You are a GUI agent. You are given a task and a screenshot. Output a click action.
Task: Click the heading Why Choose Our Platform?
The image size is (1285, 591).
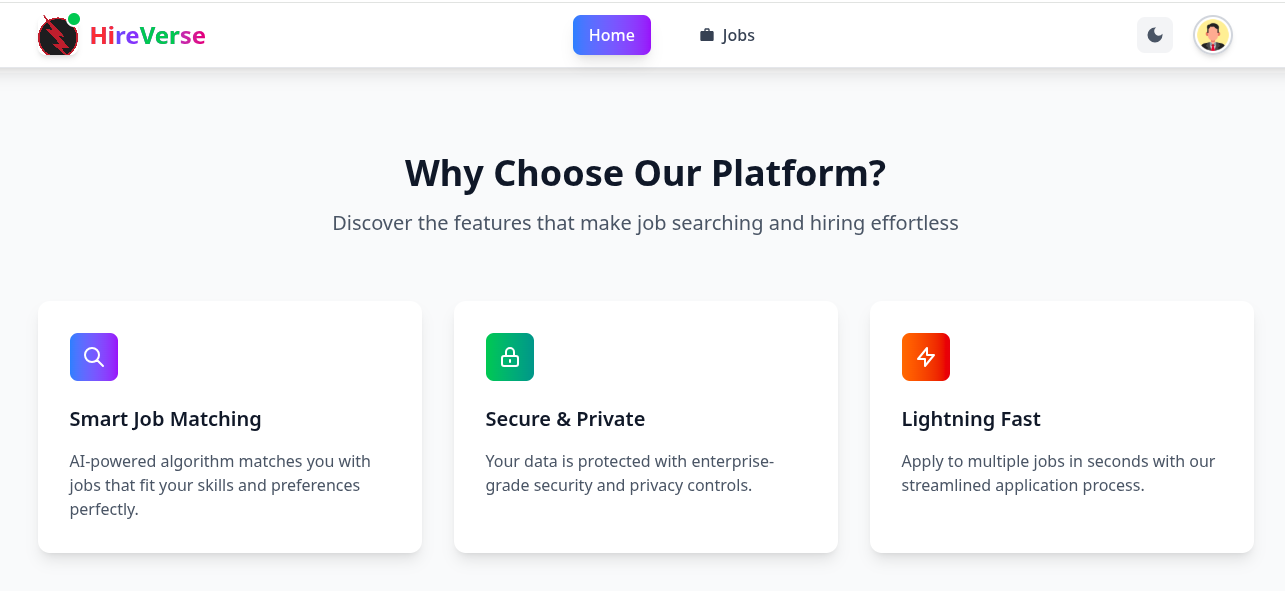click(643, 173)
